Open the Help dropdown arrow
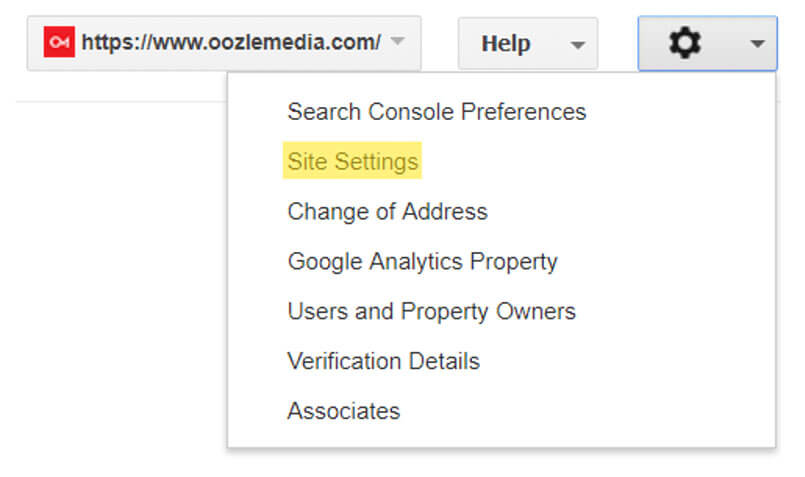The width and height of the screenshot is (805, 477). coord(578,45)
